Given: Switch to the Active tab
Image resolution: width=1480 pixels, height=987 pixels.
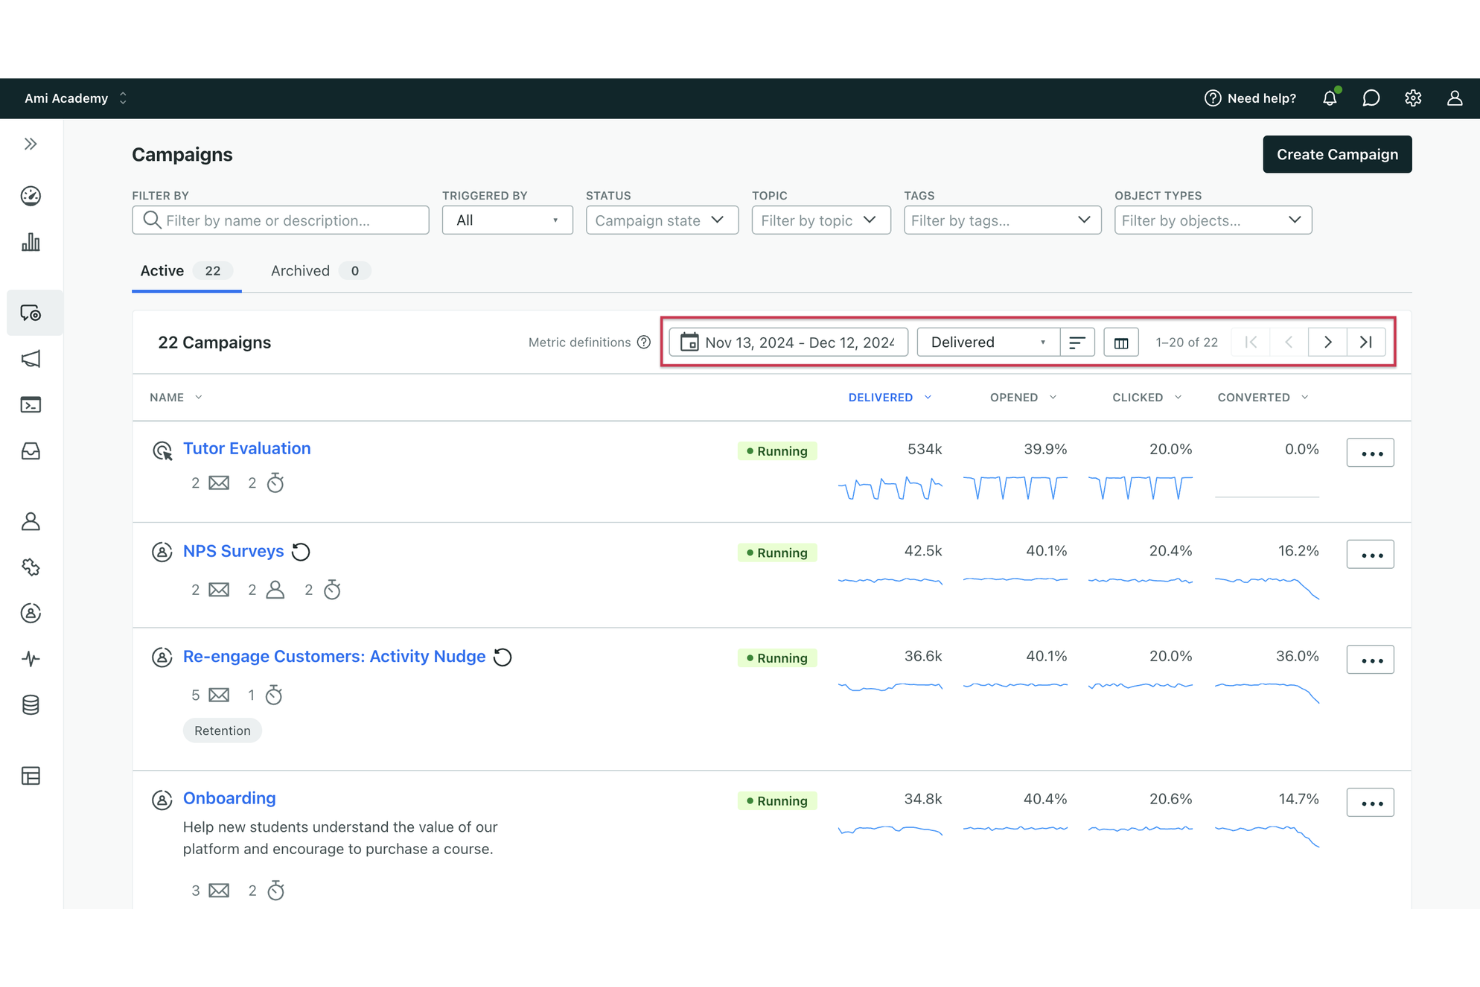Looking at the screenshot, I should [x=186, y=271].
